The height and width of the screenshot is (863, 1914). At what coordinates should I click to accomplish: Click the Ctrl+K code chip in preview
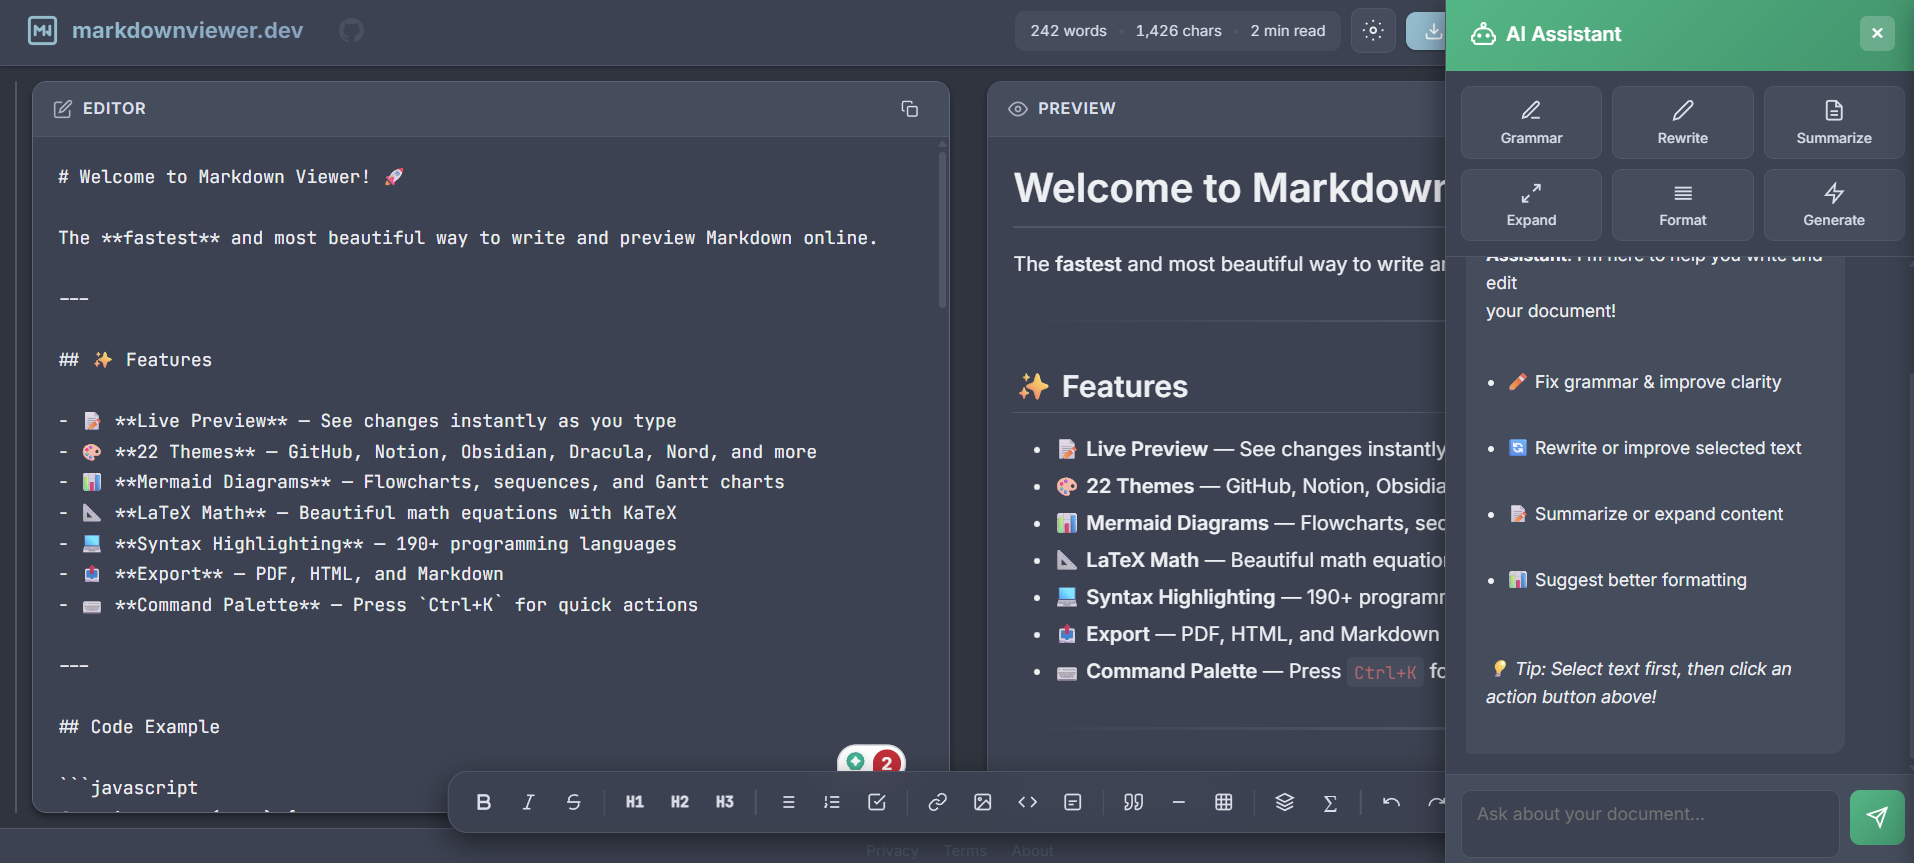coord(1385,672)
